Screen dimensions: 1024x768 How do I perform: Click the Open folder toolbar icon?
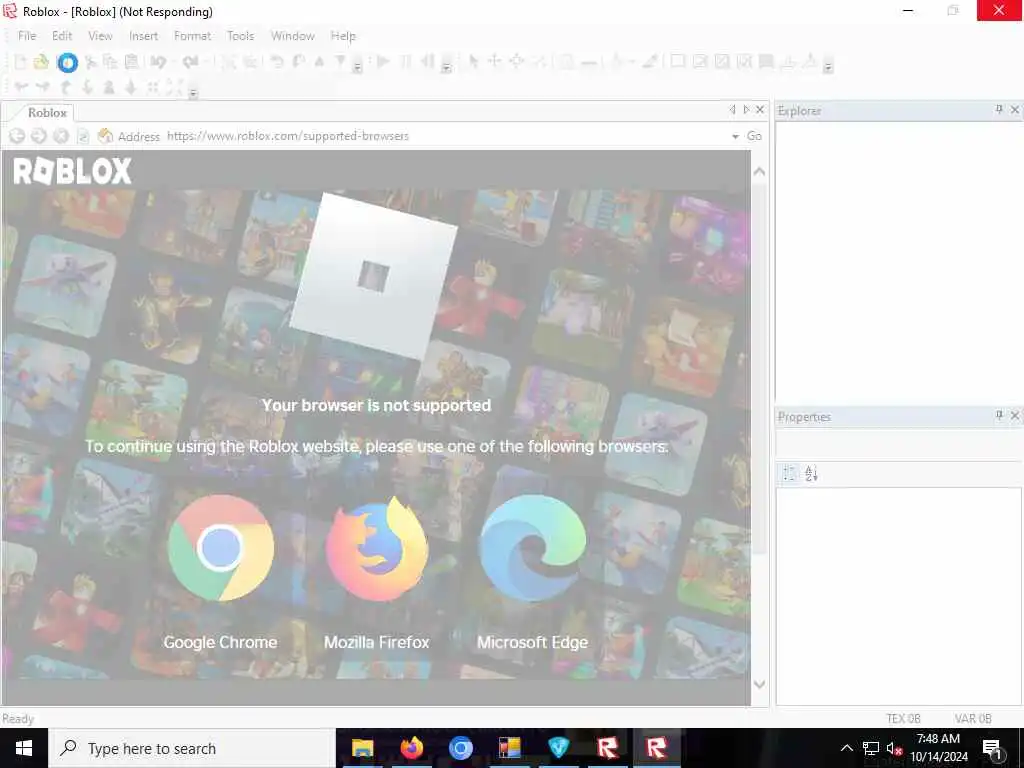pos(41,62)
